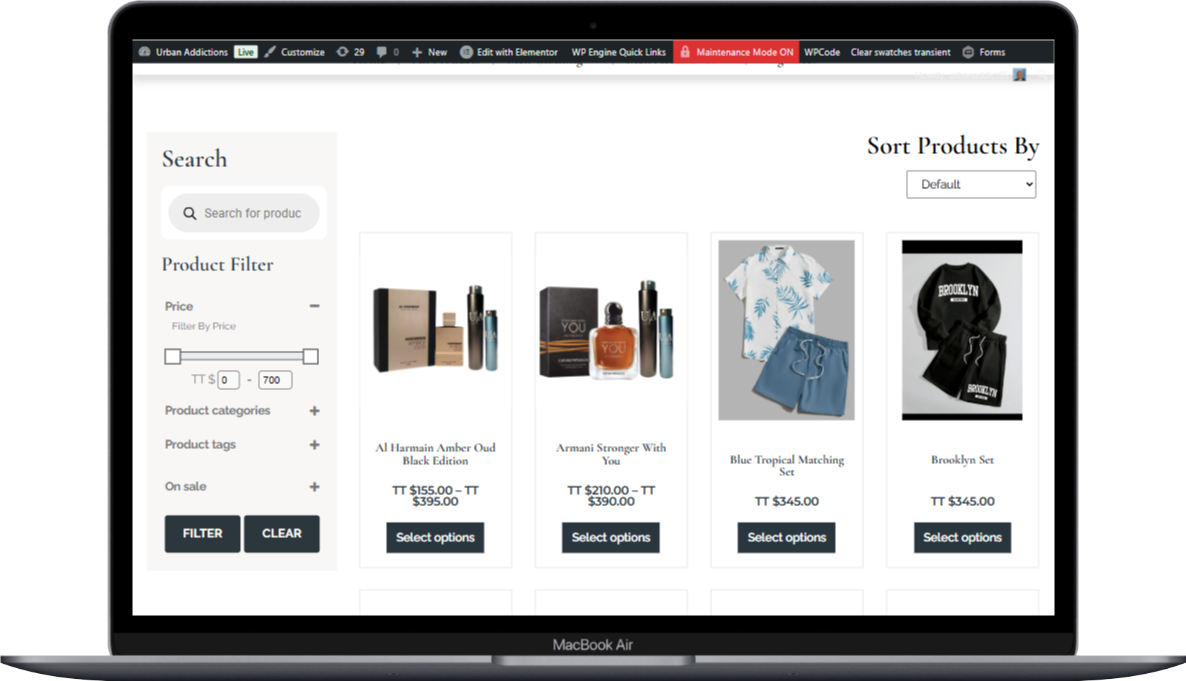
Task: Open Armani Stronger With You title link
Action: [x=611, y=454]
